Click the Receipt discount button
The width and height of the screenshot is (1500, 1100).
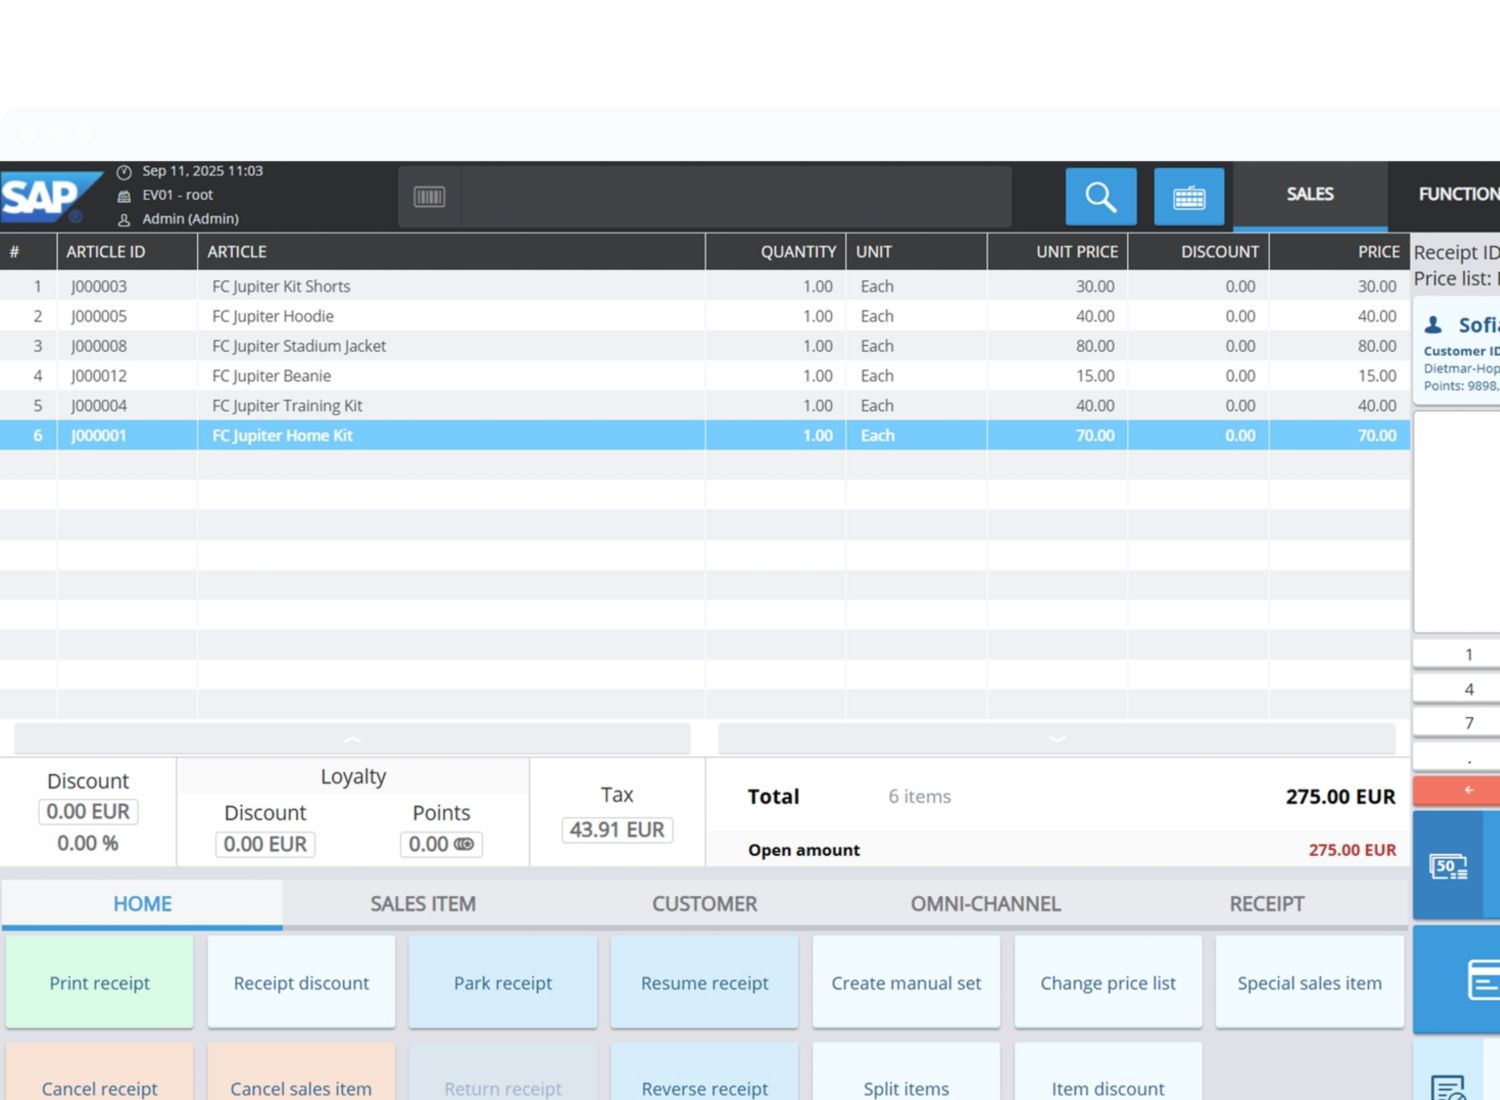point(301,983)
